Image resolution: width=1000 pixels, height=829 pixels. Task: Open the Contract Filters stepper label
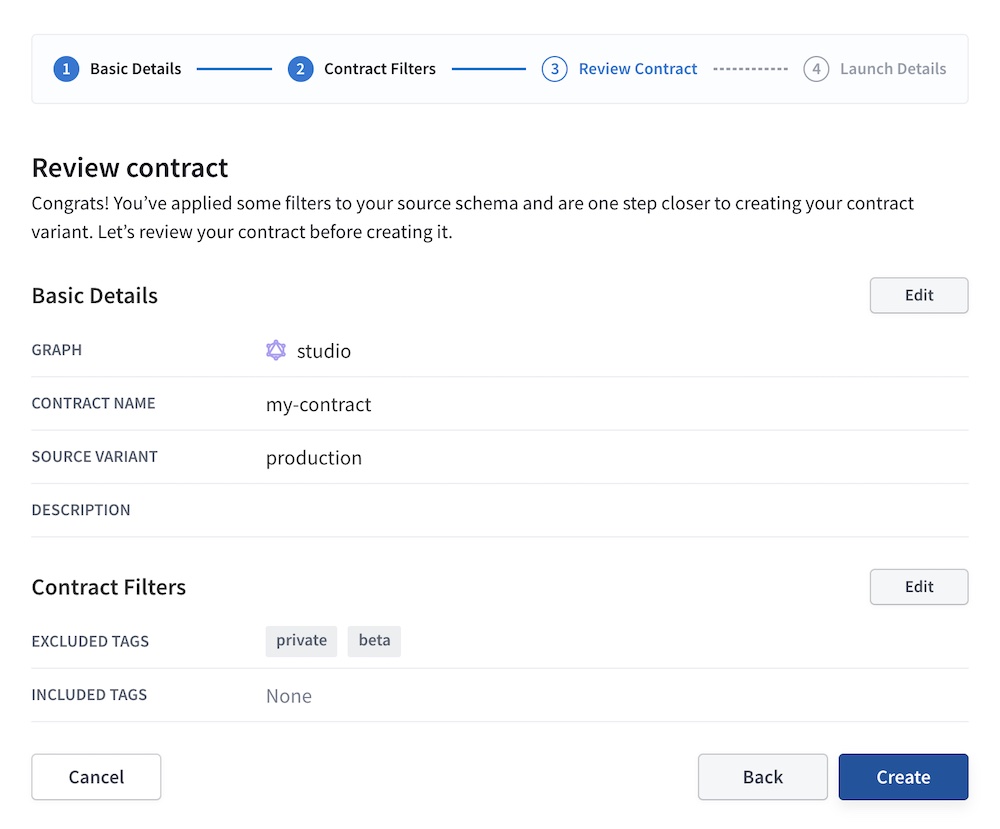(x=379, y=68)
